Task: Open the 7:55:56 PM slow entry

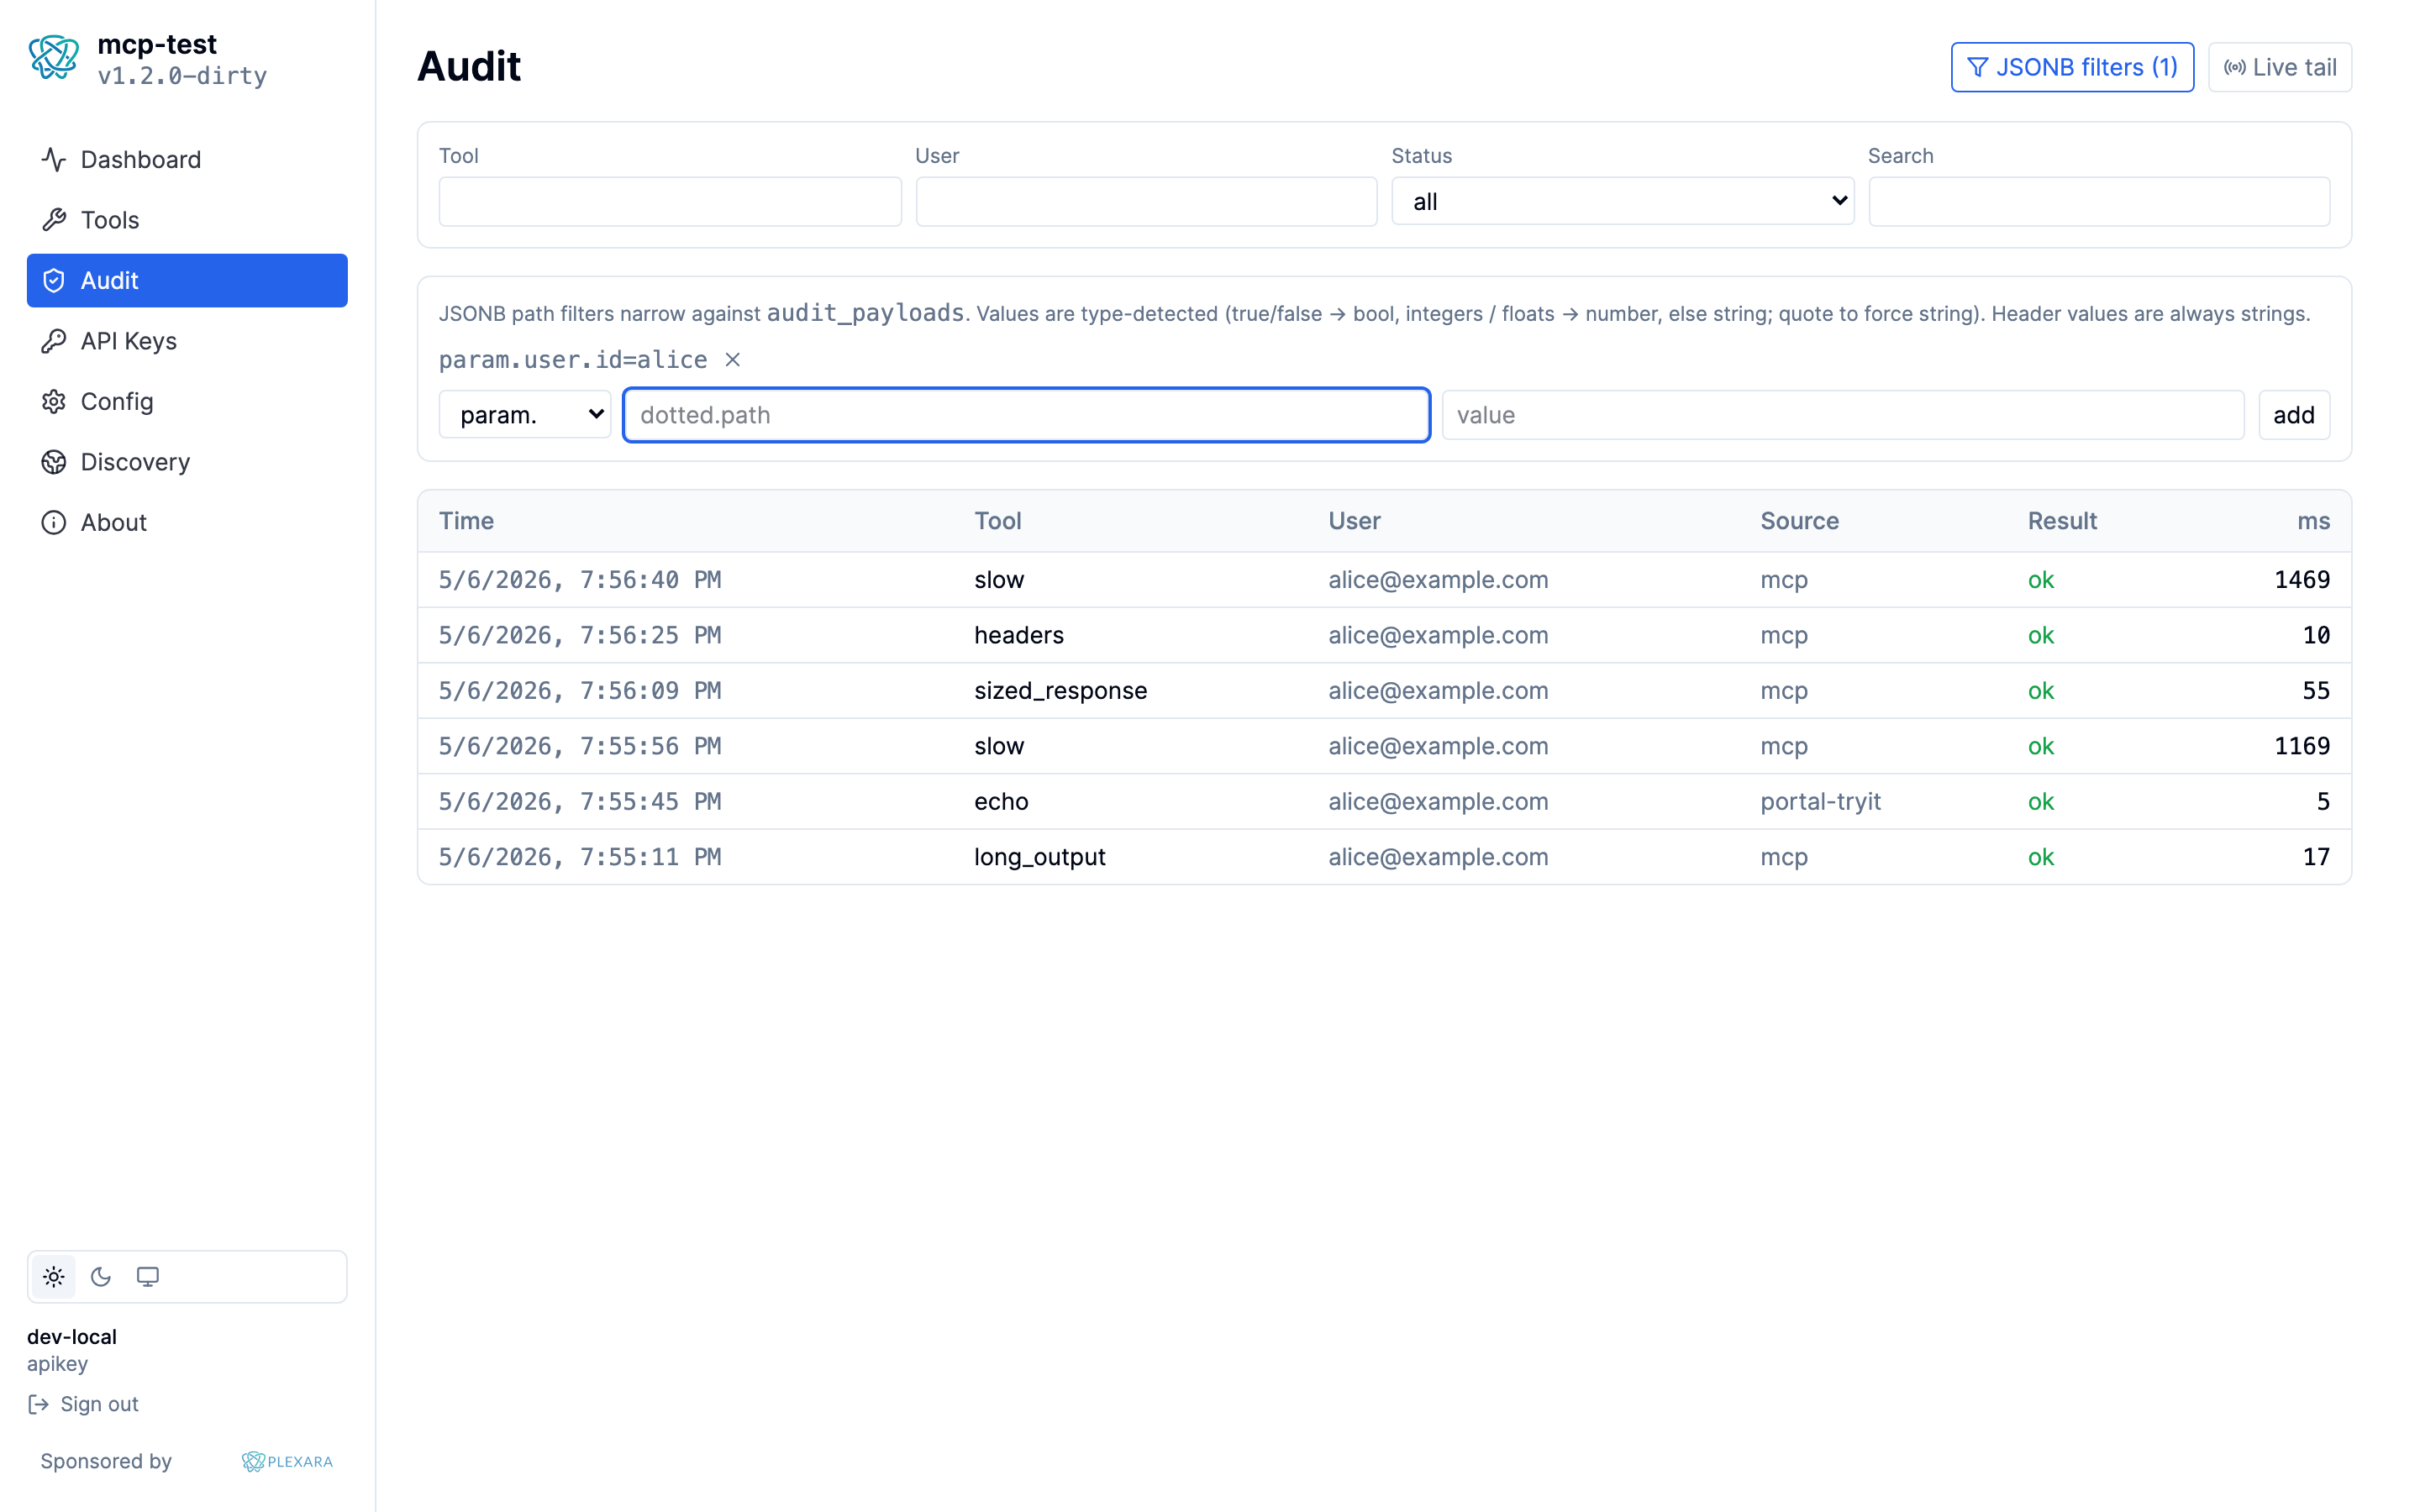Action: pos(1384,746)
